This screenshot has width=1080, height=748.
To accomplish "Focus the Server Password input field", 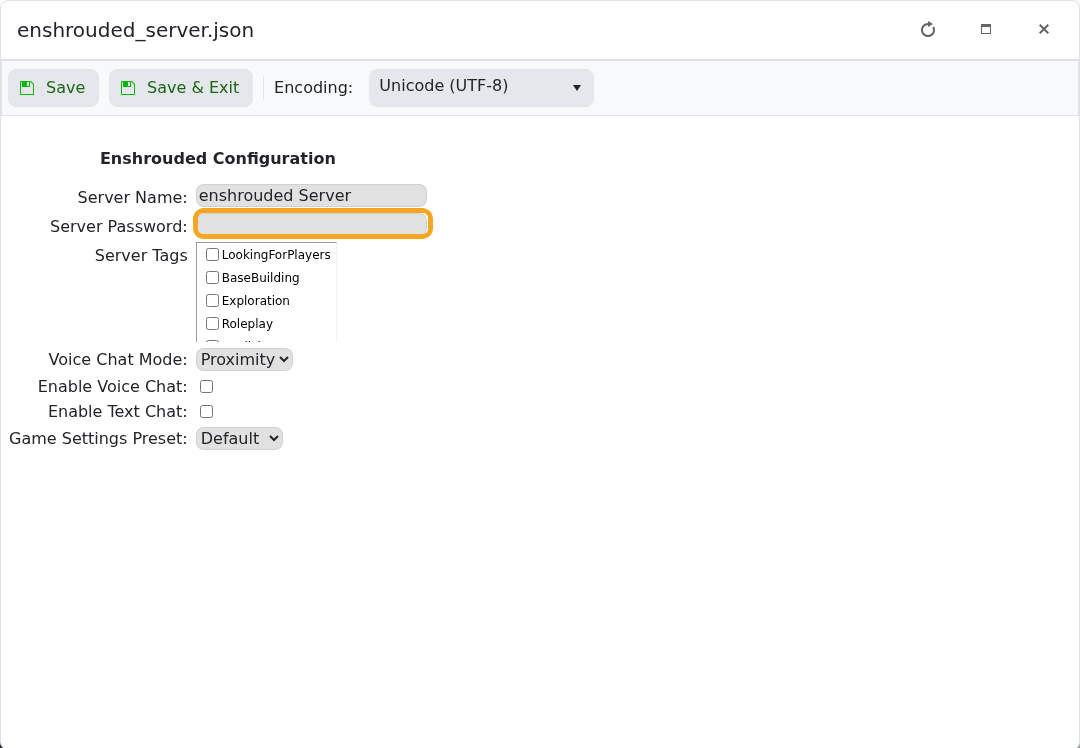I will tap(313, 225).
